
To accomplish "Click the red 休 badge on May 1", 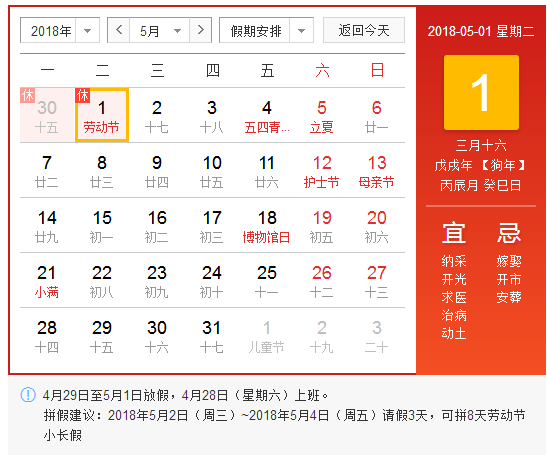I will (83, 95).
